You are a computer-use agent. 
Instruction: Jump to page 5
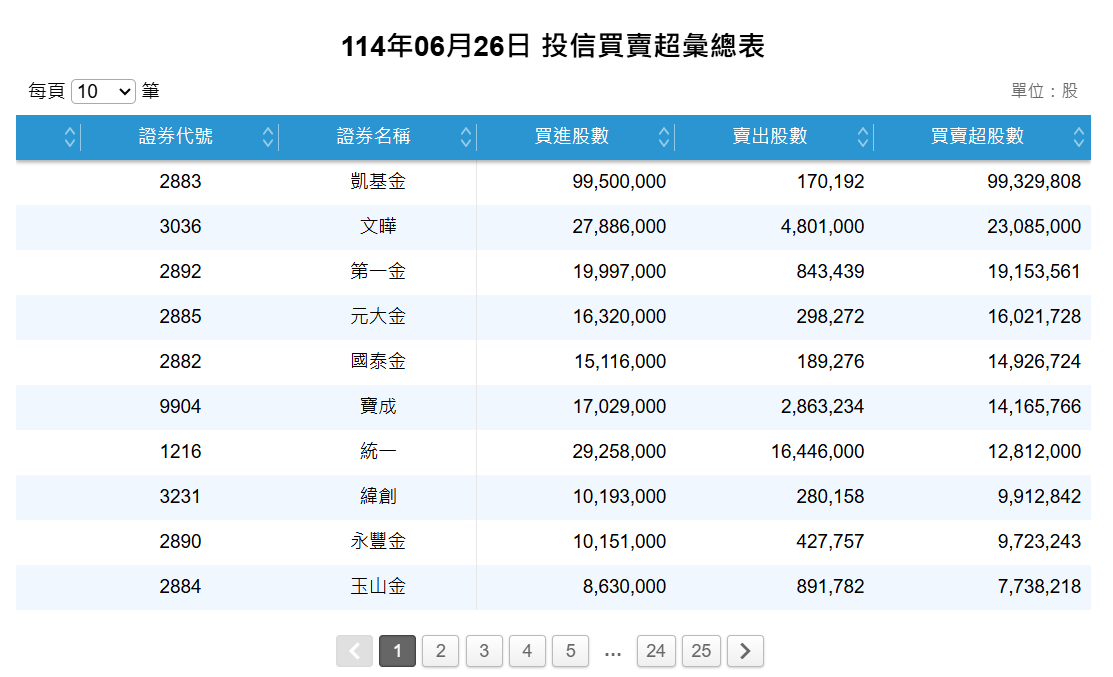(571, 651)
